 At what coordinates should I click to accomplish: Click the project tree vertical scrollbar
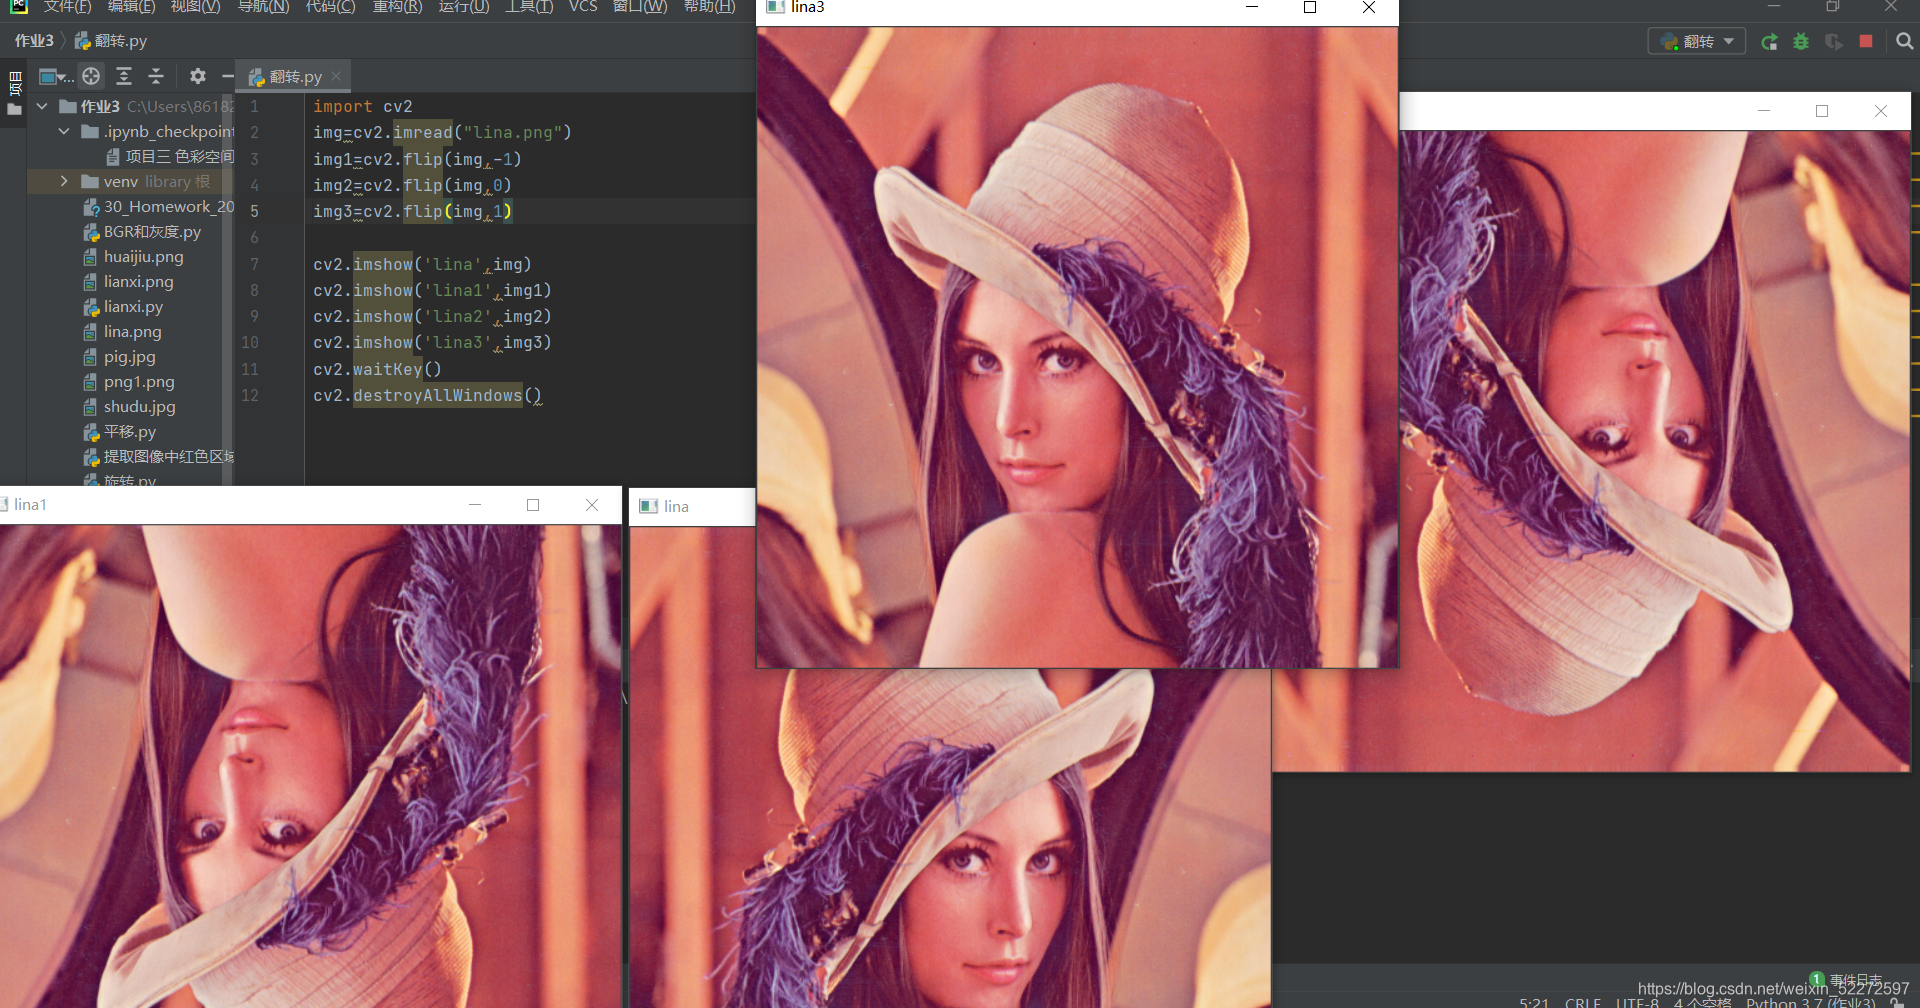click(229, 290)
